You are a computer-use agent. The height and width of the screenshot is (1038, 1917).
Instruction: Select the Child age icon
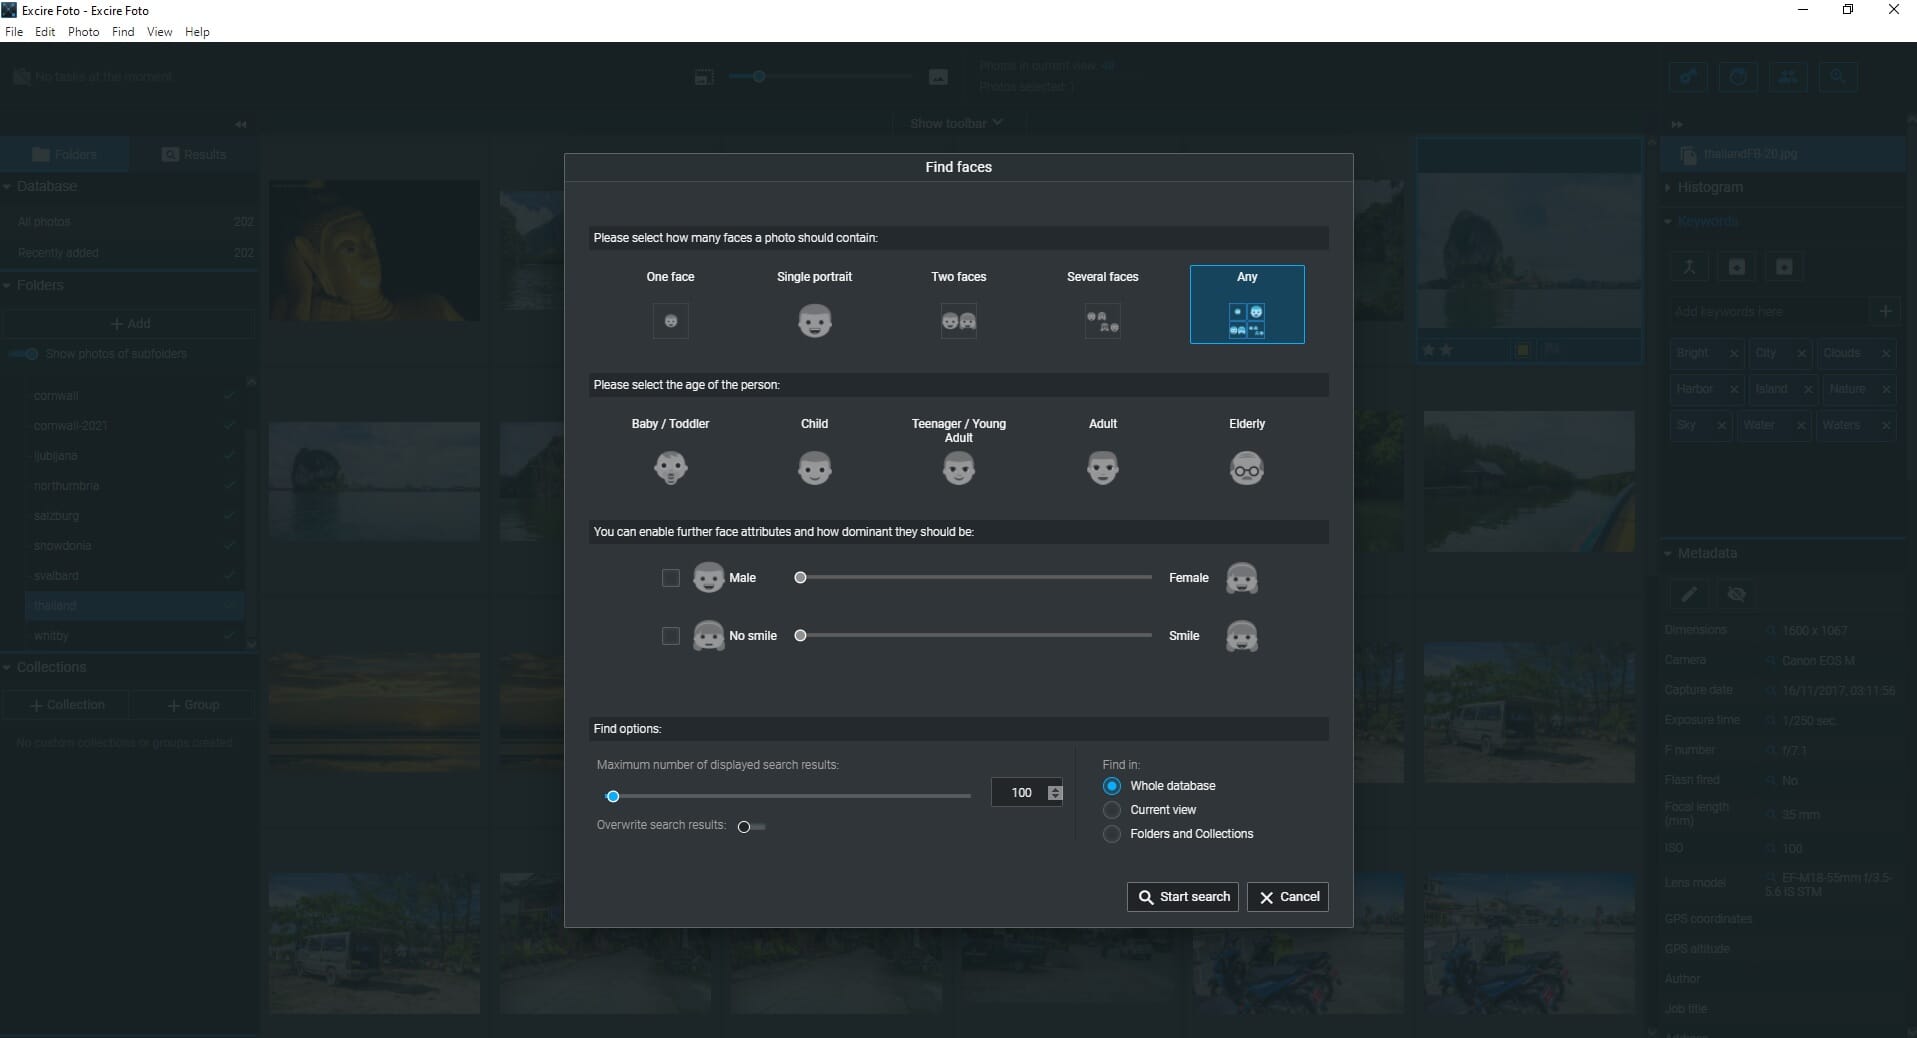click(814, 468)
